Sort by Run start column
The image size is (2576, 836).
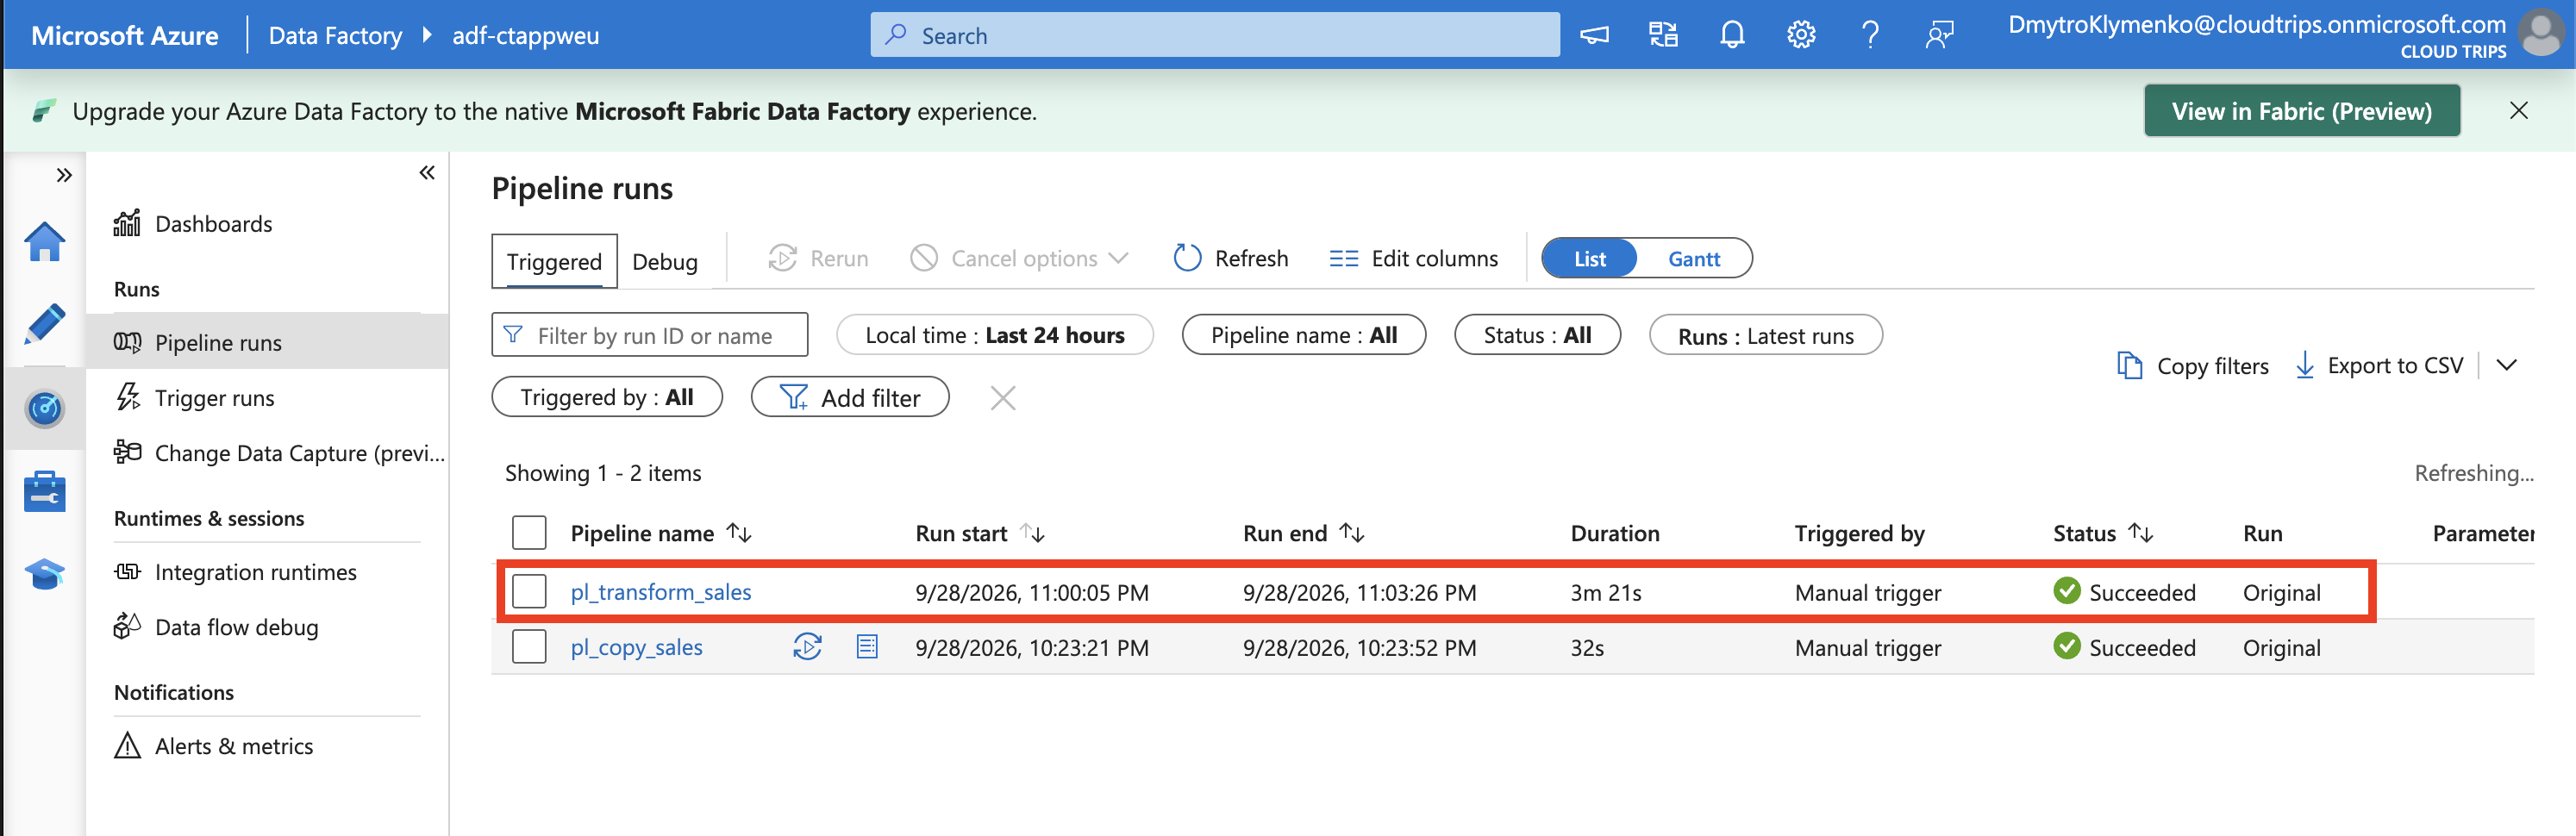coord(979,533)
